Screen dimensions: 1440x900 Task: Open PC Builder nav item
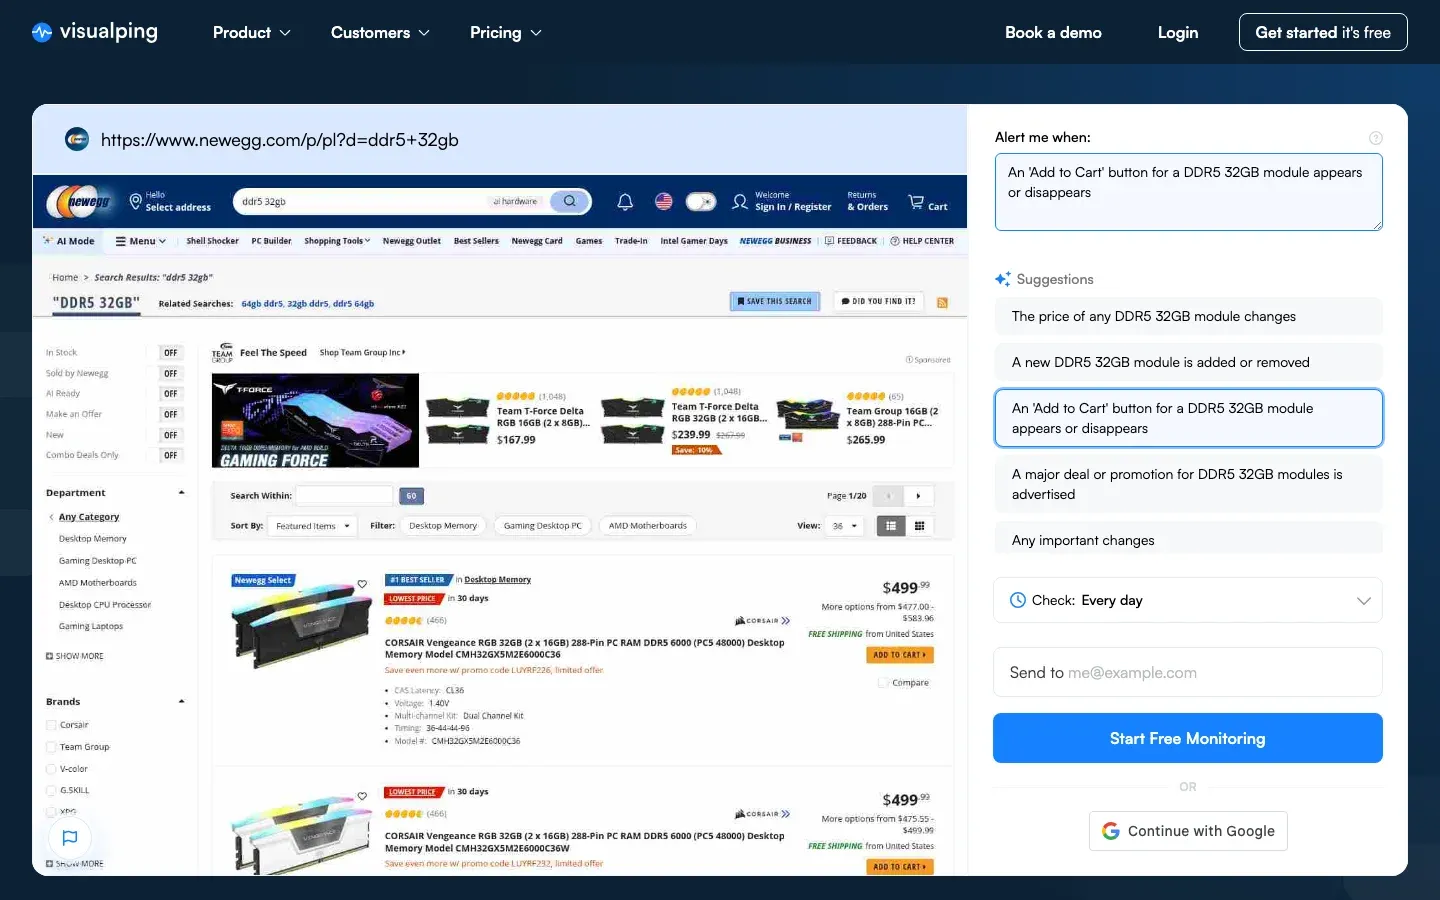pos(271,241)
